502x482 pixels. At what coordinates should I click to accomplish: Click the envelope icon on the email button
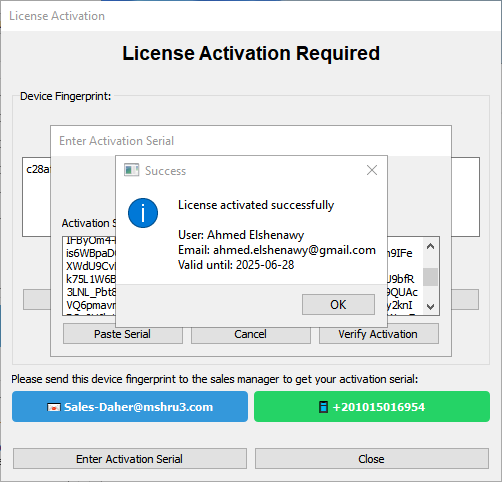tap(54, 407)
